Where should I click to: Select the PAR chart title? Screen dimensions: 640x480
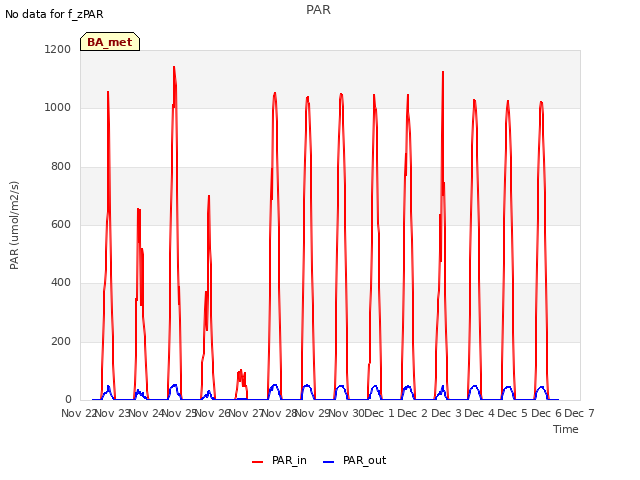[318, 10]
